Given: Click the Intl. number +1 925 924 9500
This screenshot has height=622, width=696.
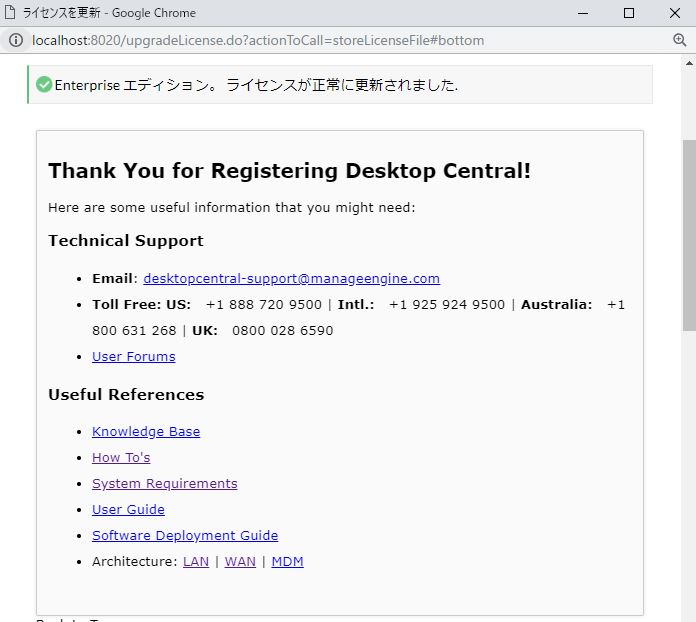Looking at the screenshot, I should (447, 305).
